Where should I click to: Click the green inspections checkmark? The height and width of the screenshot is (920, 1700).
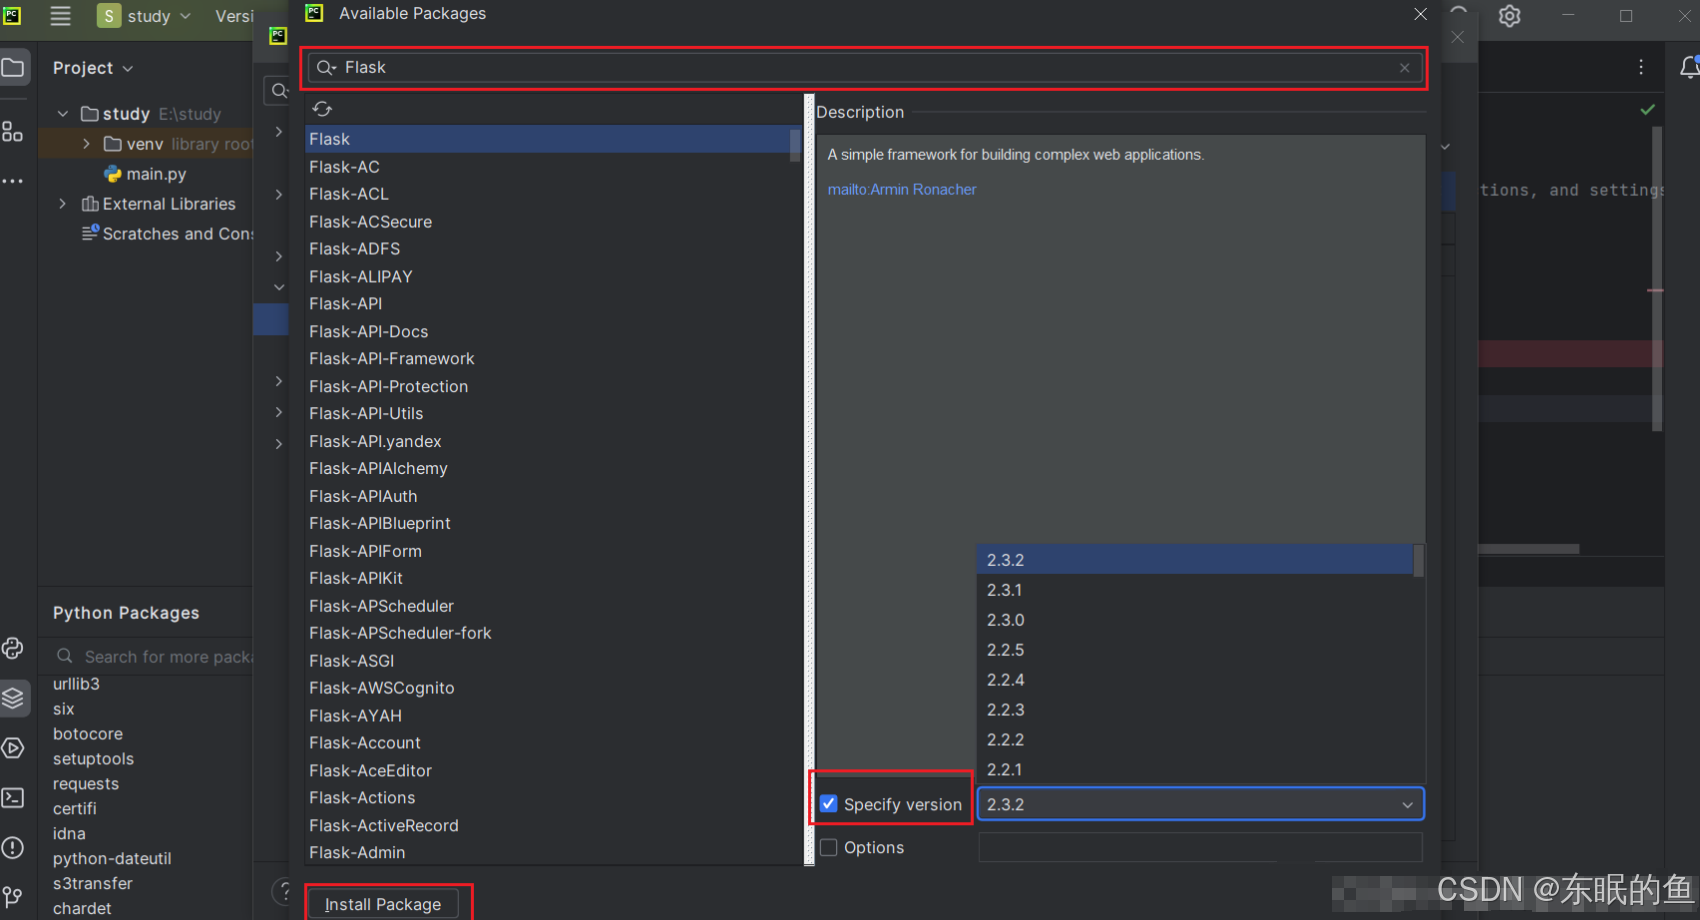[x=1648, y=109]
